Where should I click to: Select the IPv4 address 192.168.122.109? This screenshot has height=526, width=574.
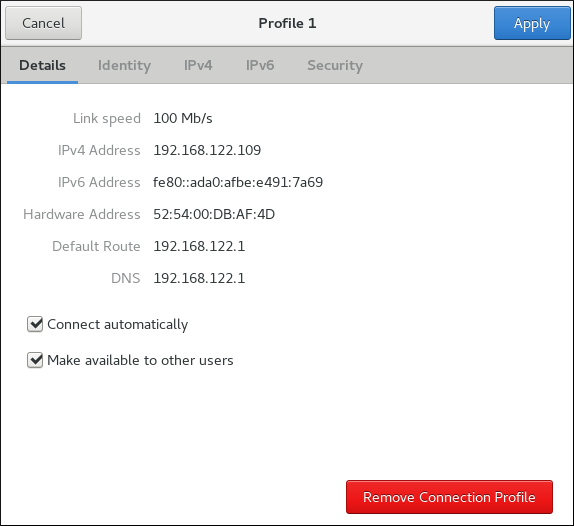tap(207, 150)
